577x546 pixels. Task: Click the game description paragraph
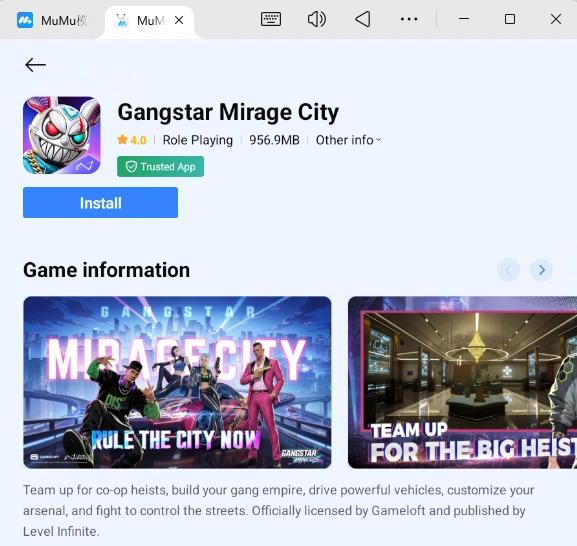(x=279, y=511)
